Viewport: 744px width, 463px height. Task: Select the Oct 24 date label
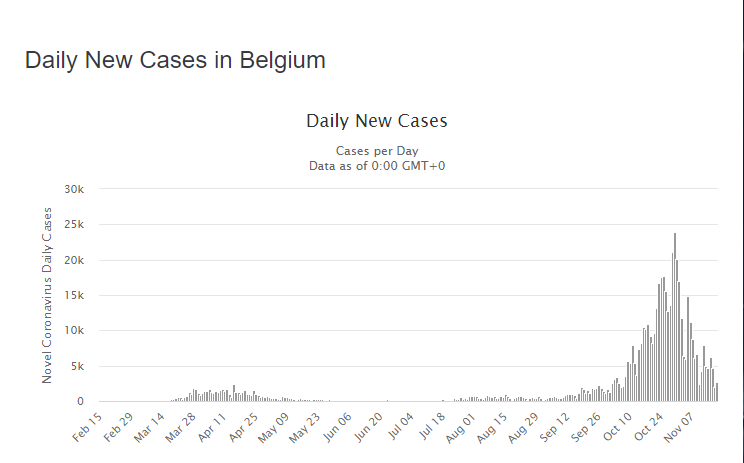(x=651, y=427)
